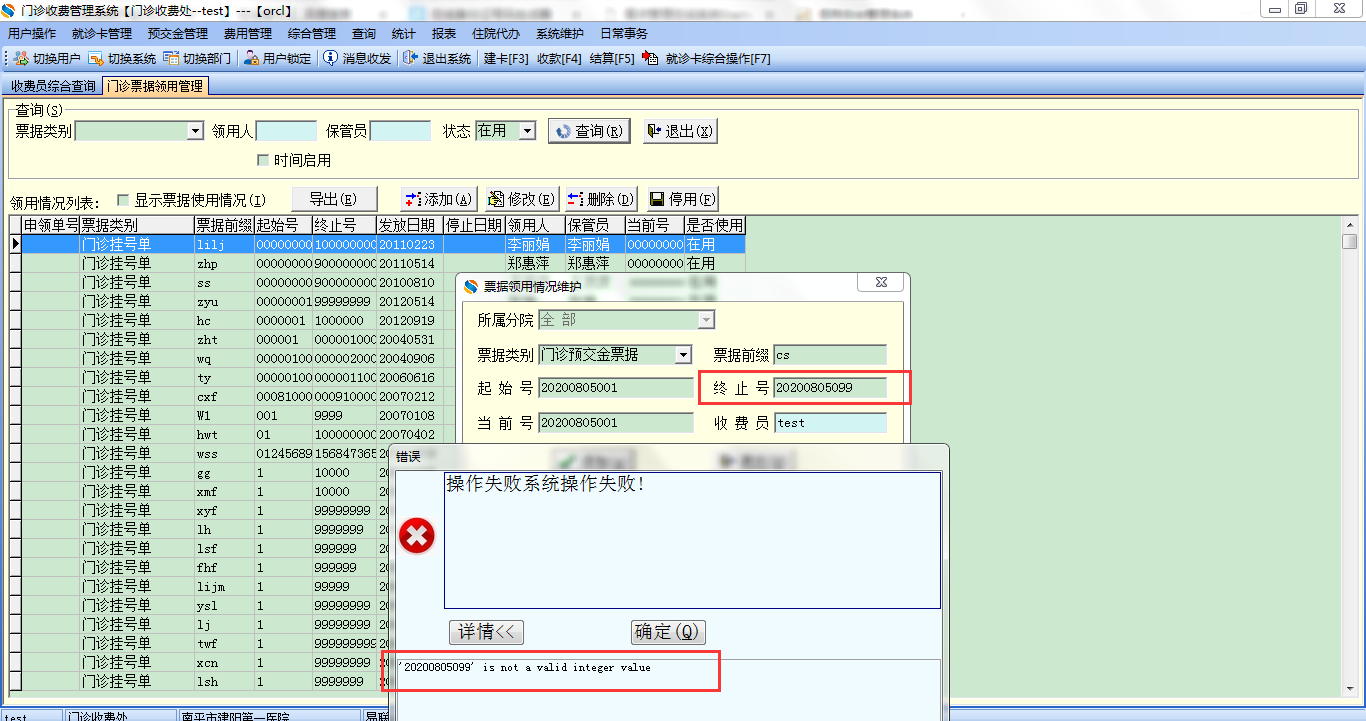Click the red error icon in 错误 dialog

pyautogui.click(x=416, y=537)
